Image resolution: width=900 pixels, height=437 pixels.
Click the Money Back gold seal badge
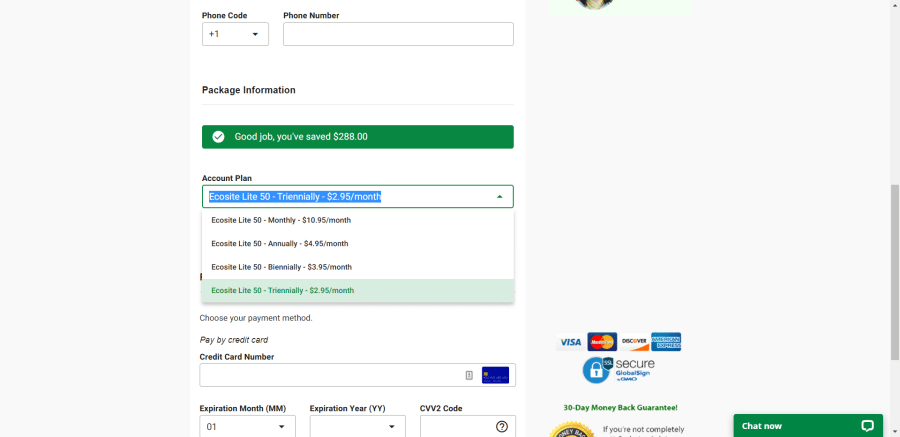572,430
